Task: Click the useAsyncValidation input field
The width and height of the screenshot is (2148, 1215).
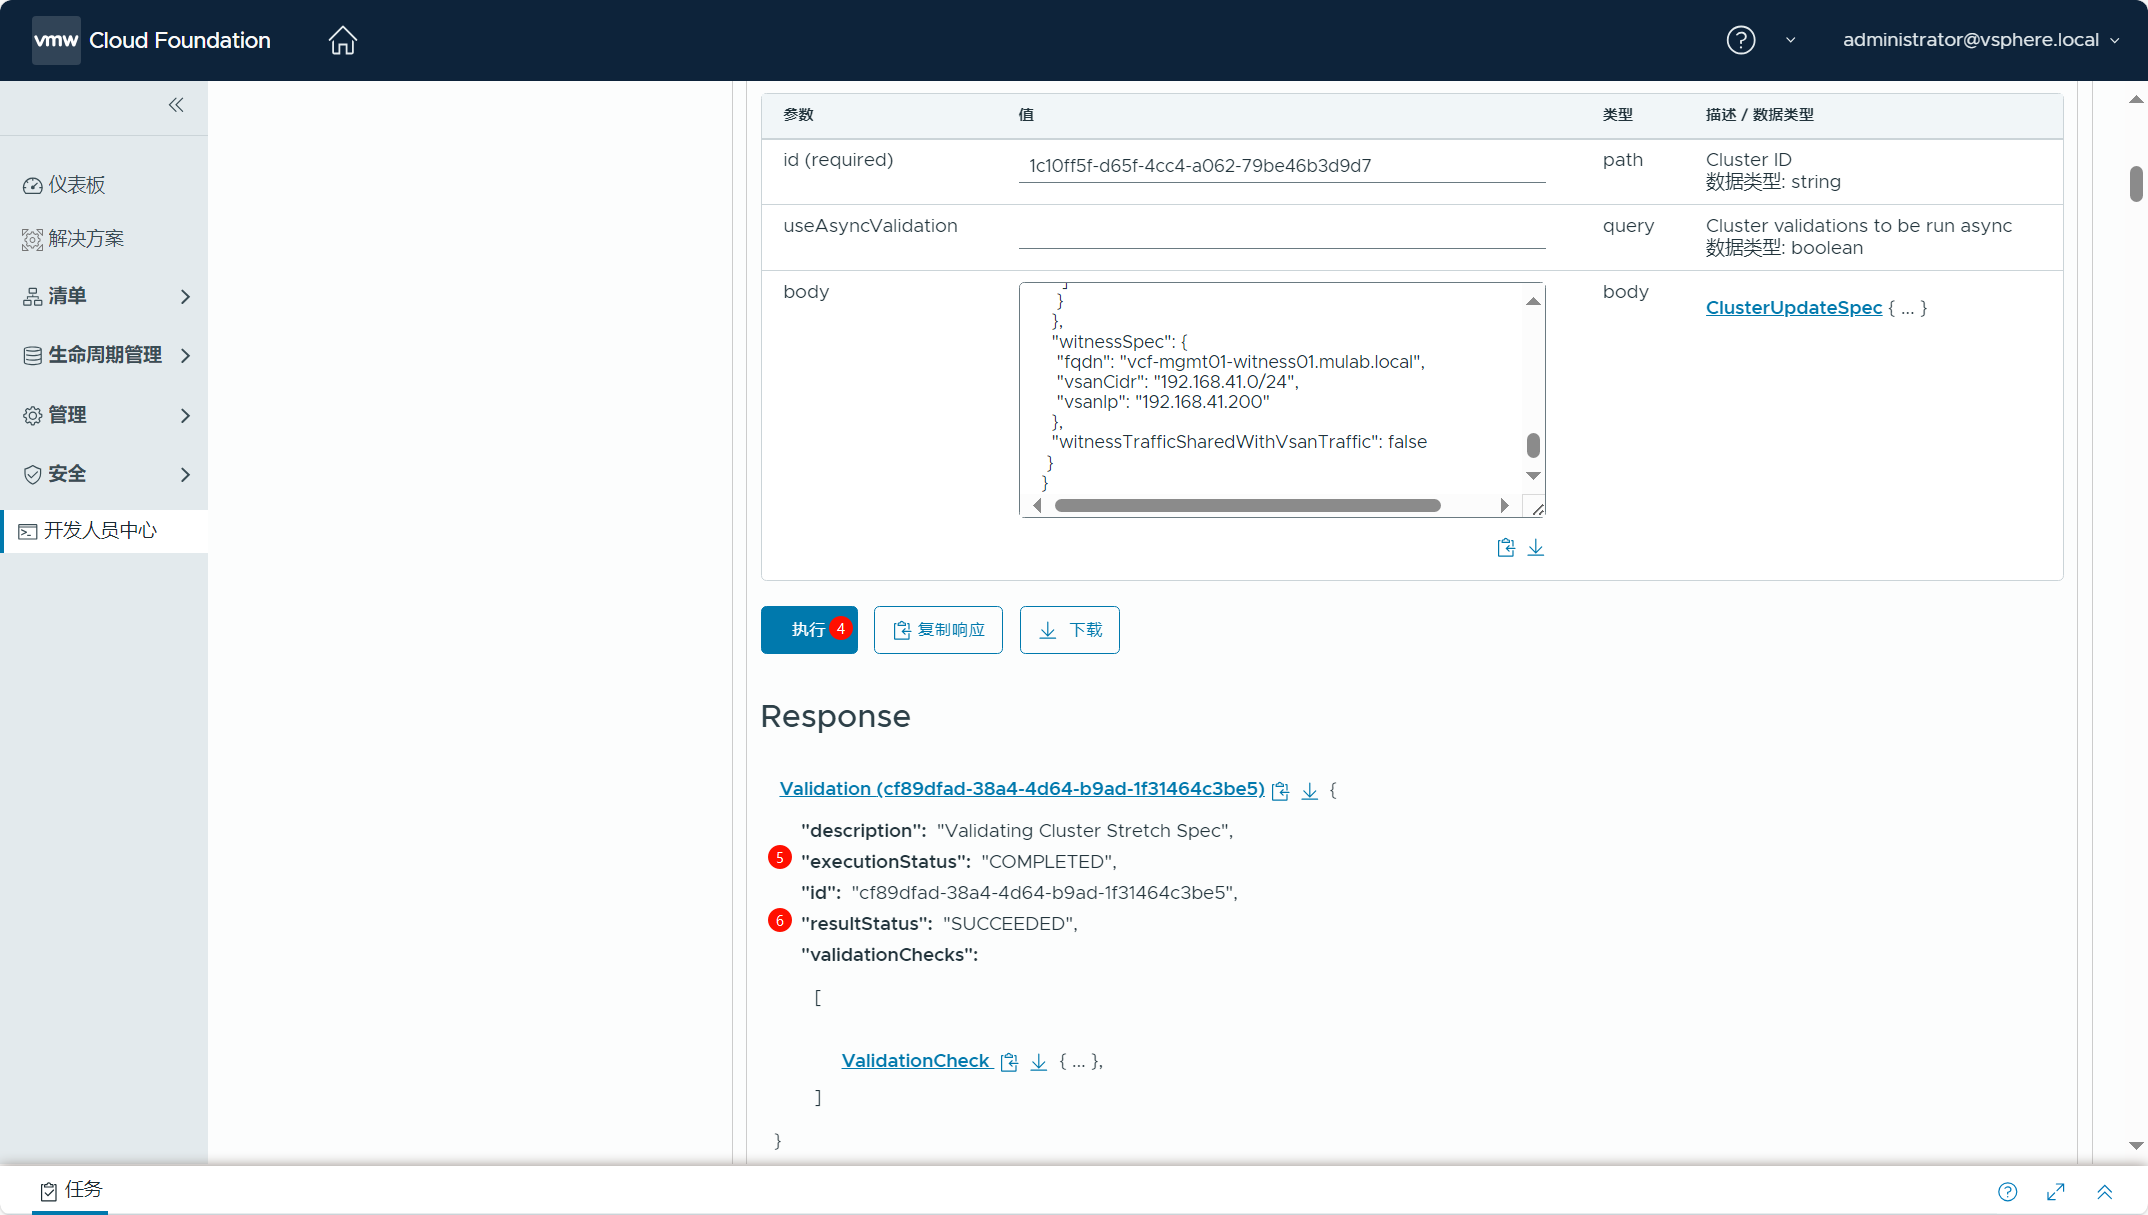Action: 1281,233
